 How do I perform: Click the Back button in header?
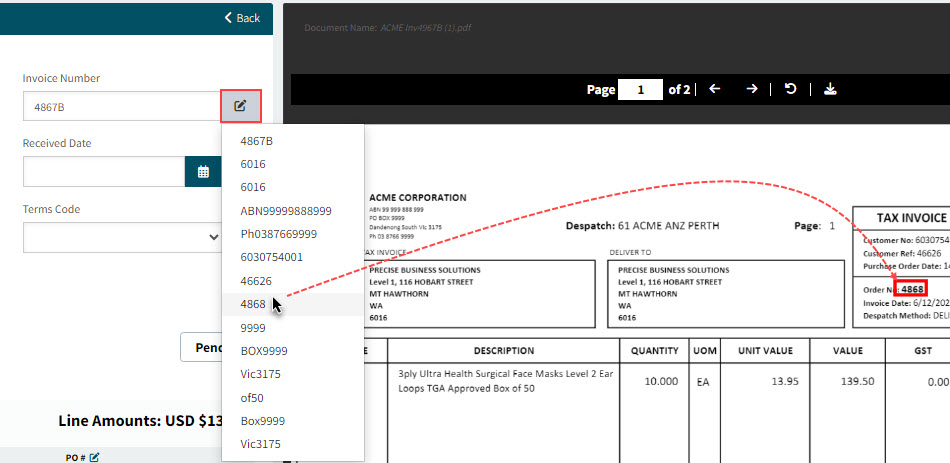pos(242,18)
